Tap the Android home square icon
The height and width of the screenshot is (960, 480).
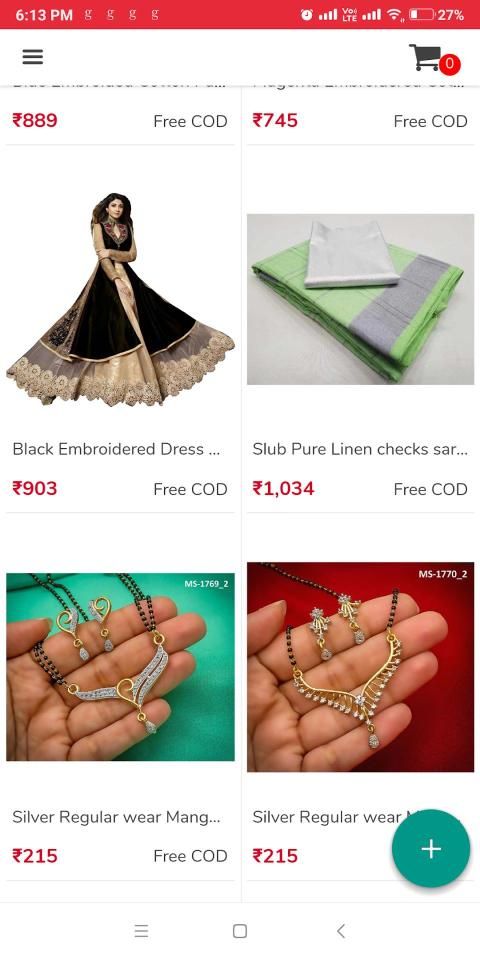(240, 931)
